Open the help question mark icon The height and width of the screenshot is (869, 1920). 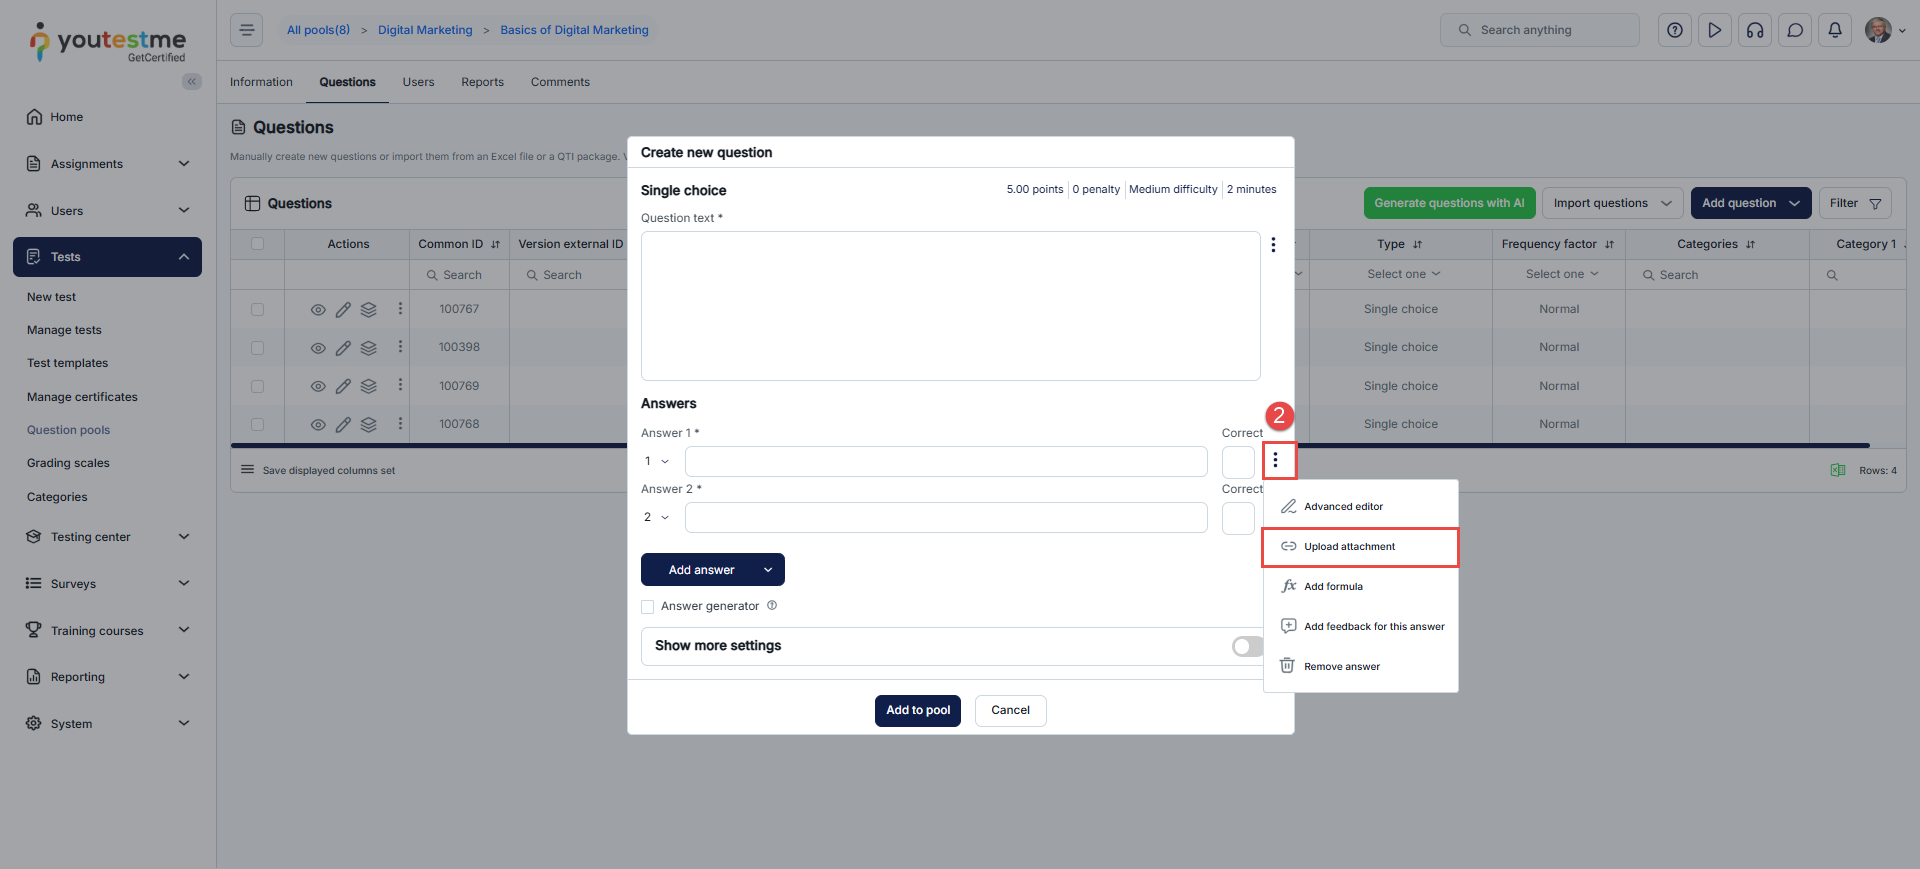point(1675,30)
